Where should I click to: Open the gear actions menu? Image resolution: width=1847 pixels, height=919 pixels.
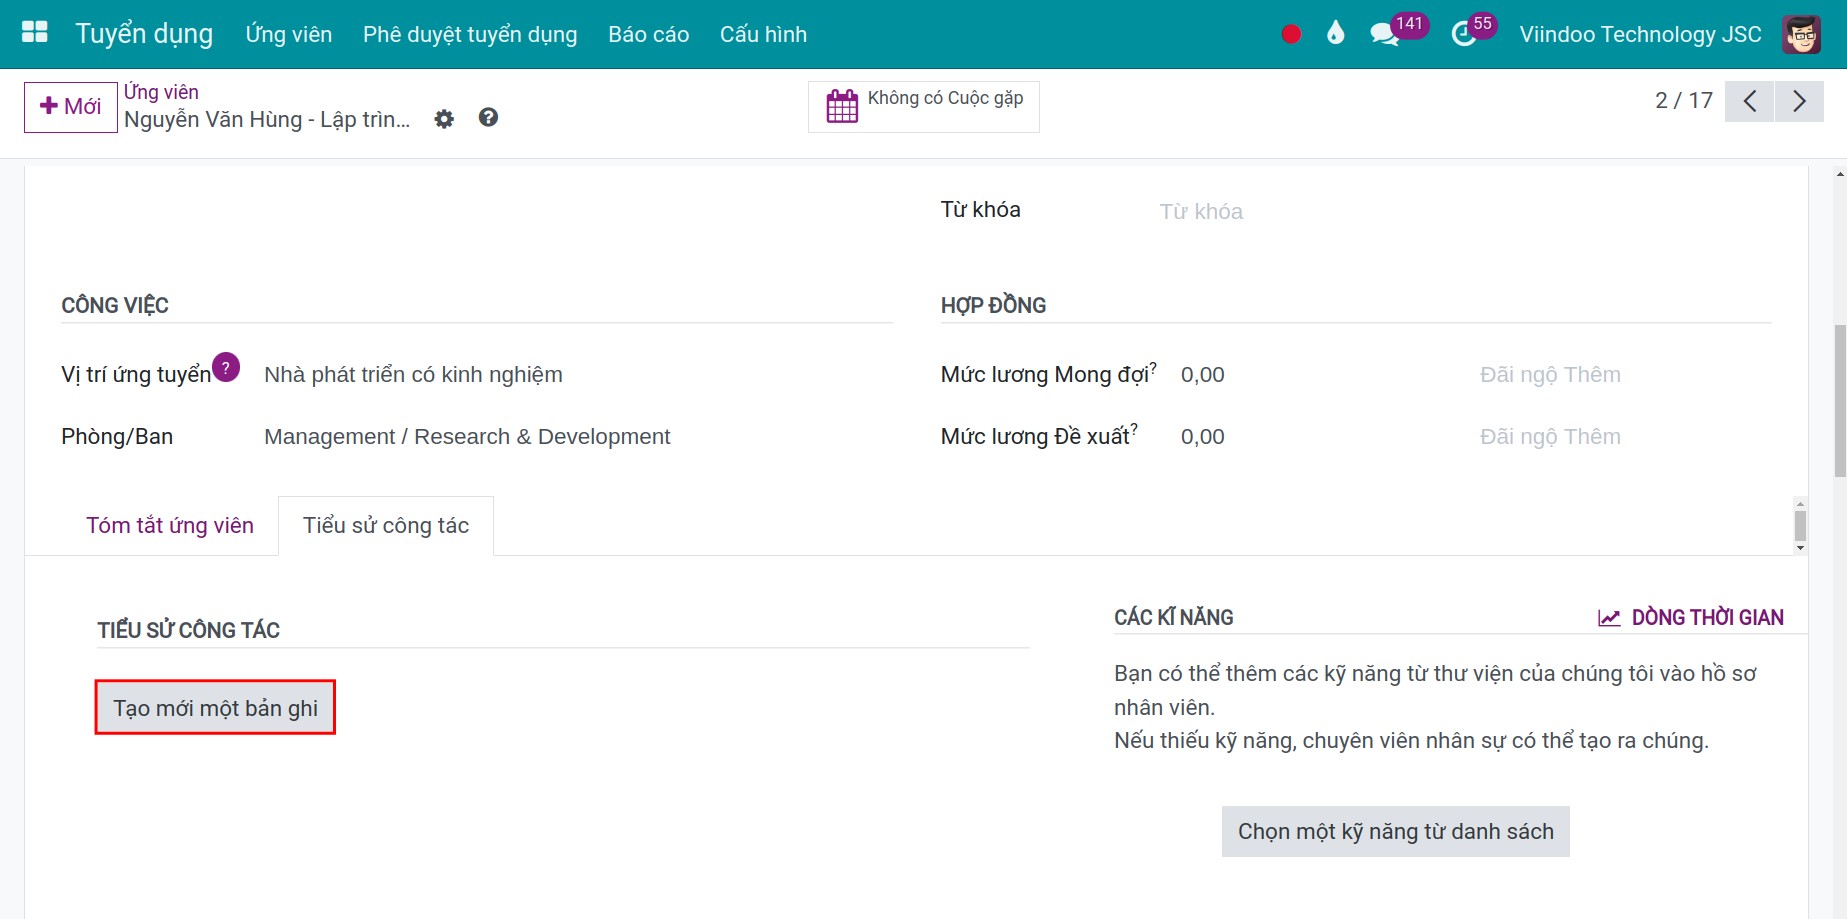tap(444, 119)
